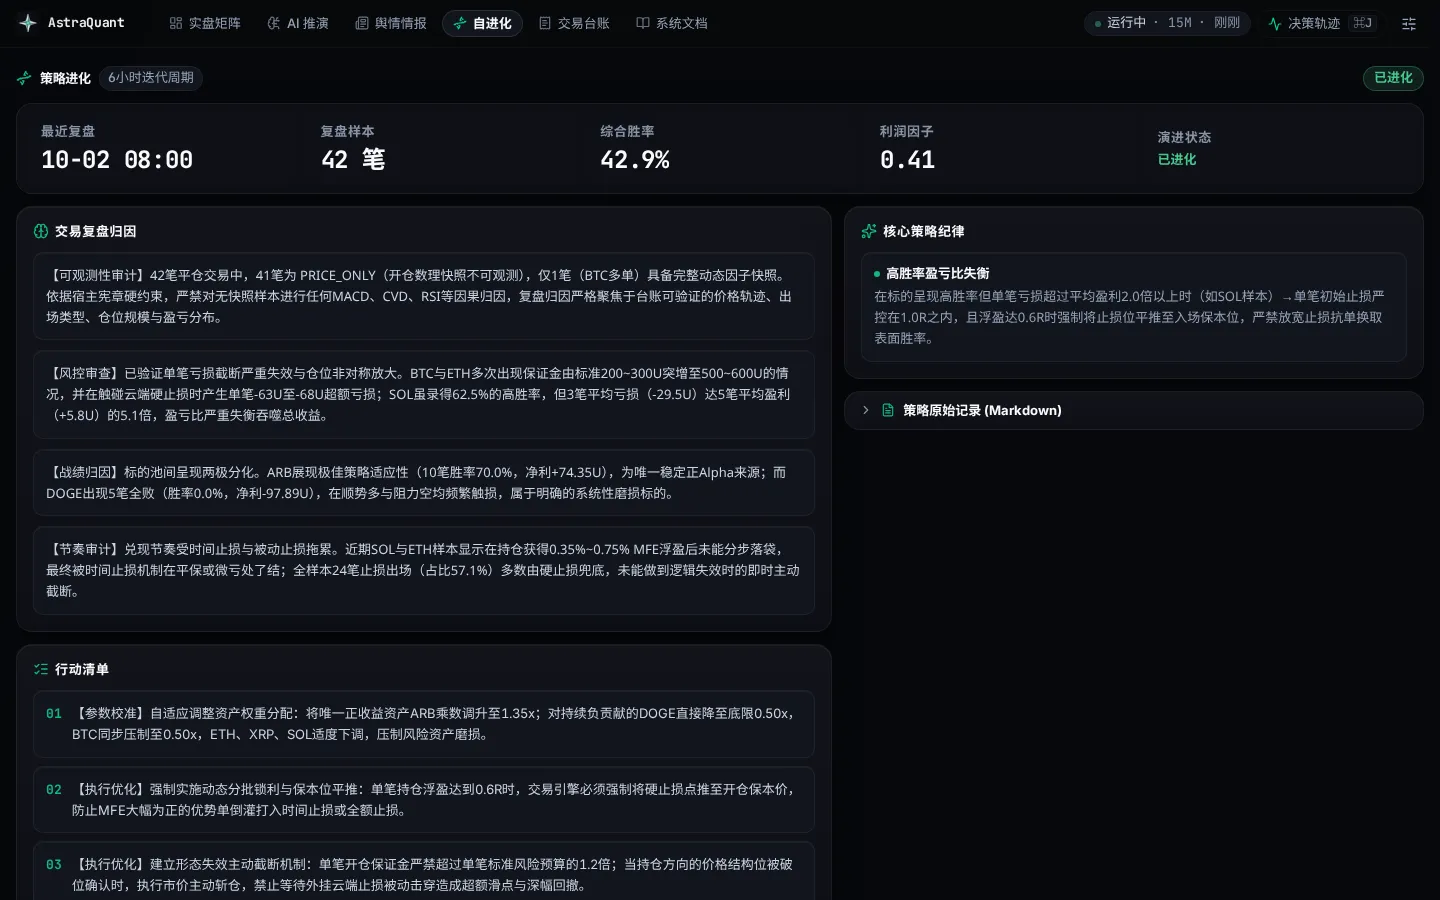Viewport: 1440px width, 900px height.
Task: Click the AI 推演 brain icon
Action: click(274, 23)
